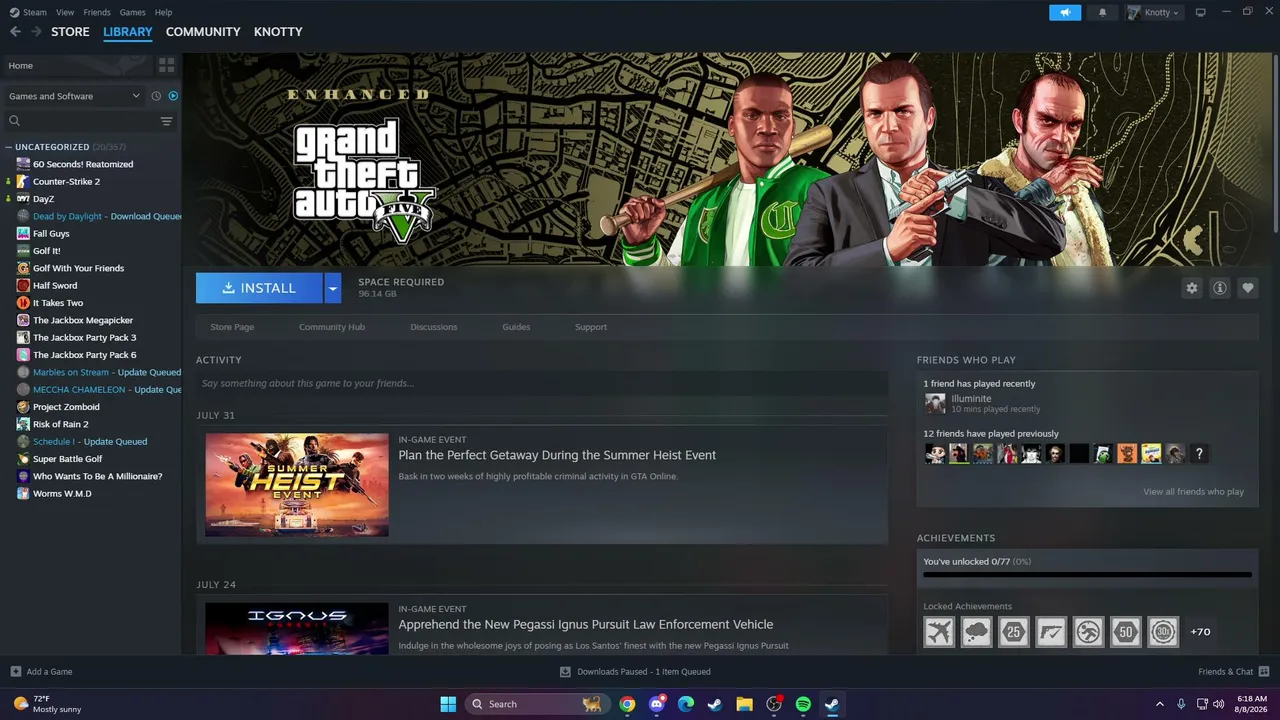This screenshot has height=720, width=1280.
Task: Open the announcements megaphone button
Action: (x=1065, y=12)
